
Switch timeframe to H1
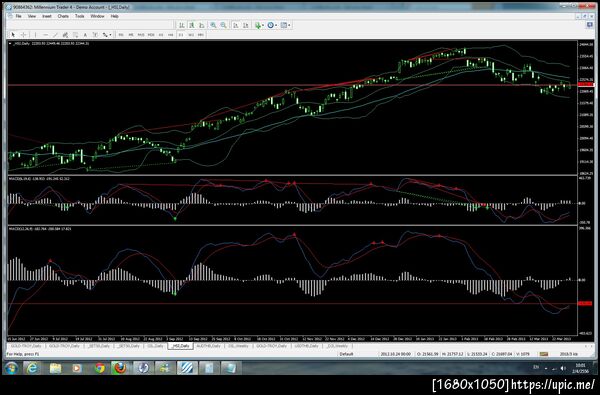click(161, 35)
